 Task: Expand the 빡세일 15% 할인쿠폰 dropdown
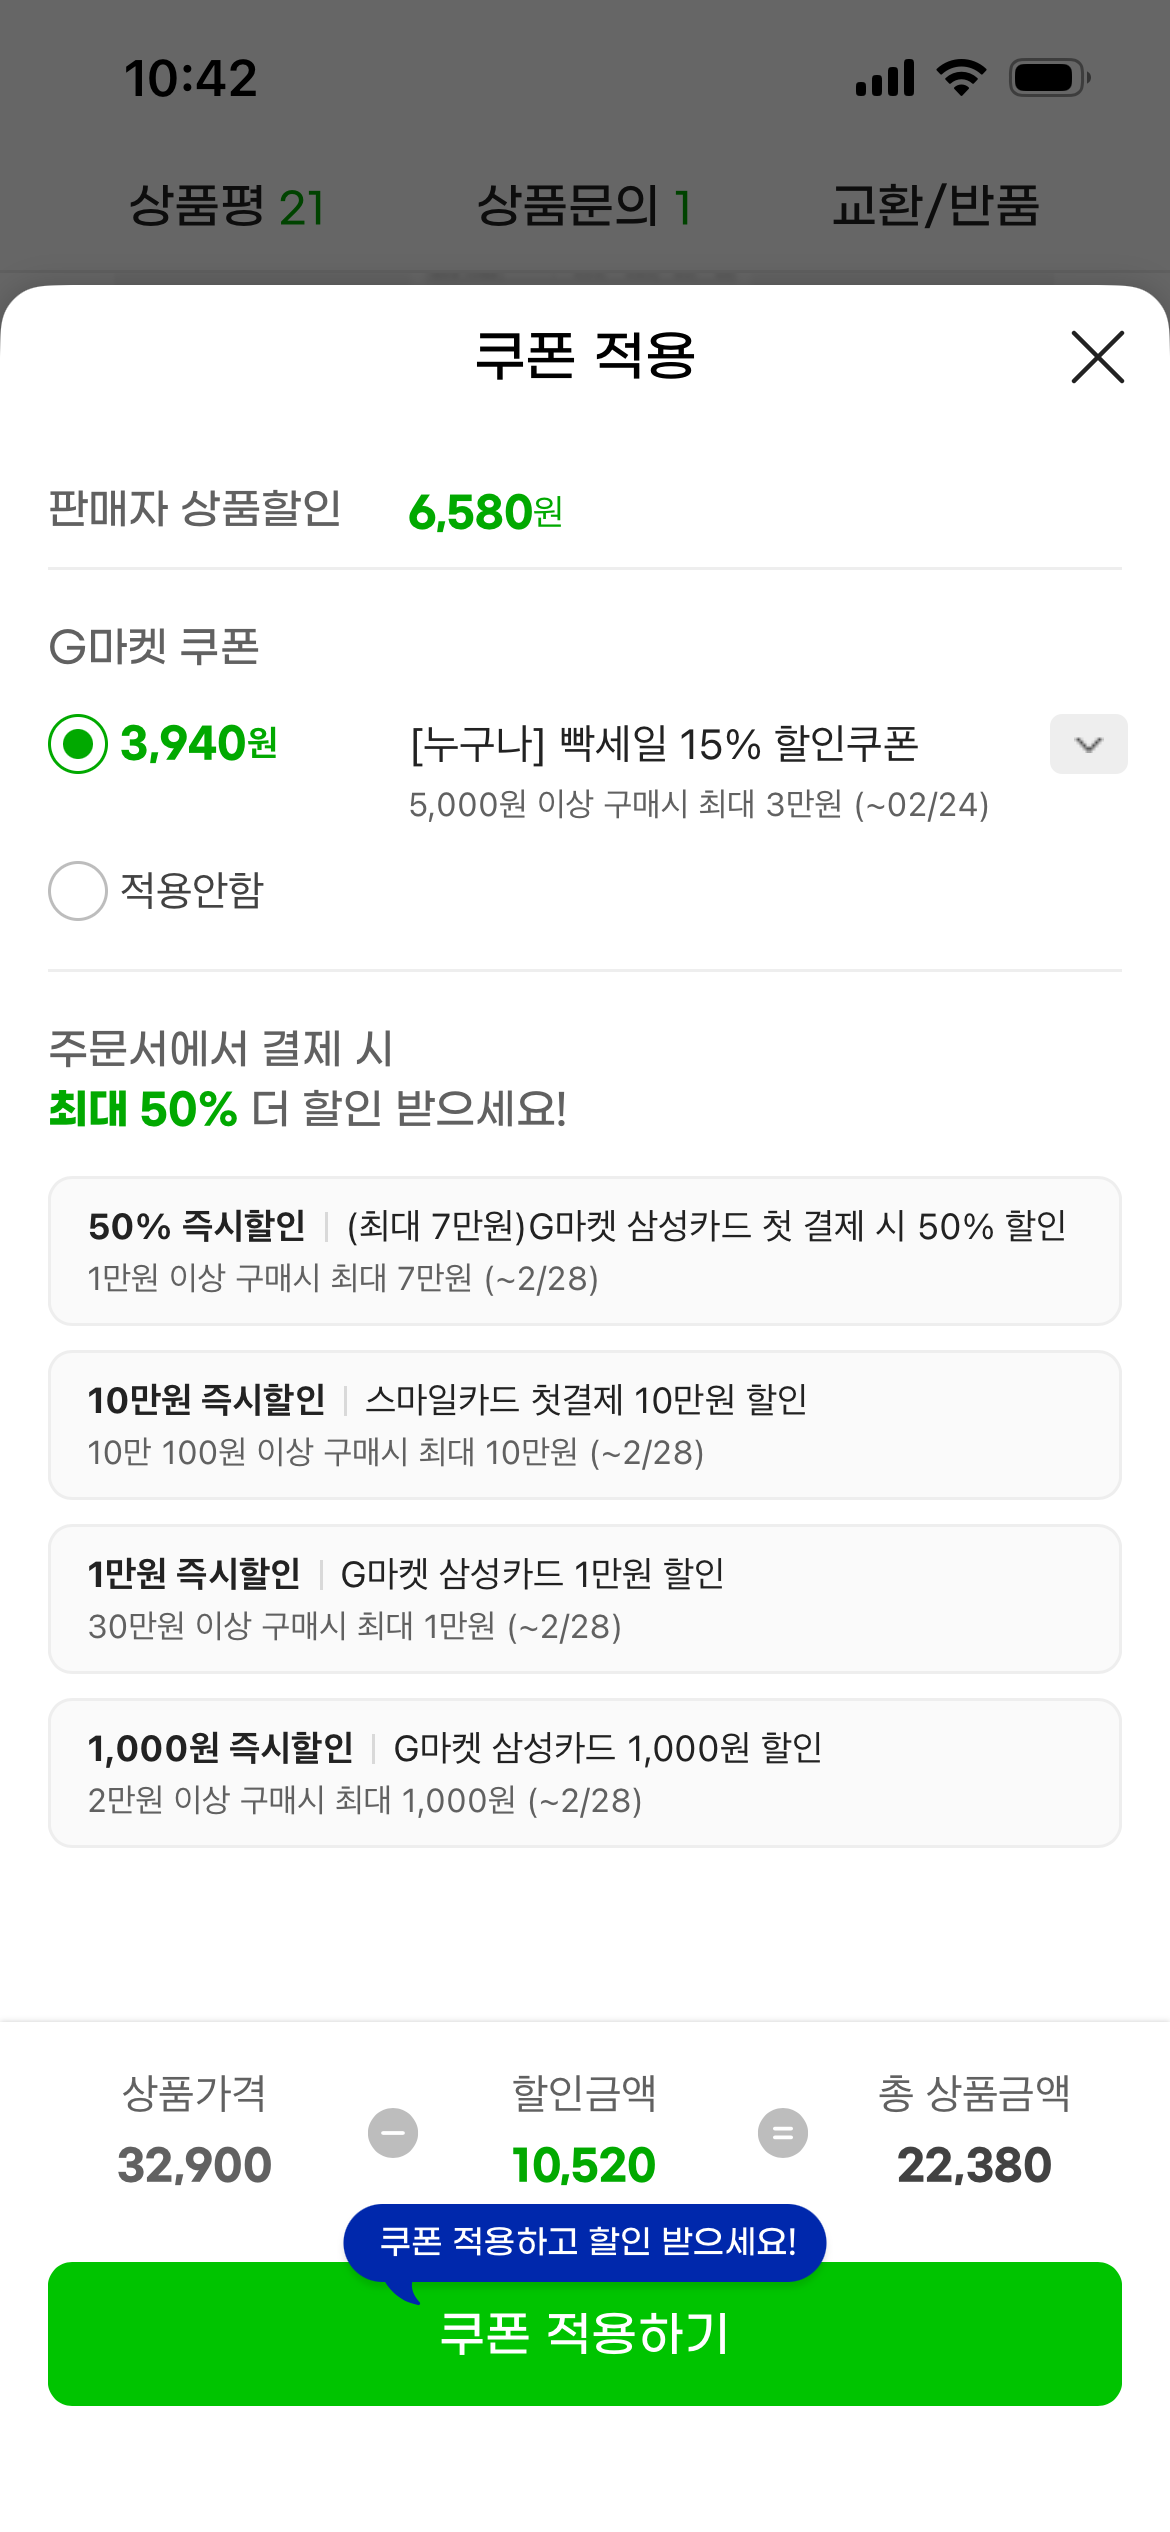point(1088,744)
